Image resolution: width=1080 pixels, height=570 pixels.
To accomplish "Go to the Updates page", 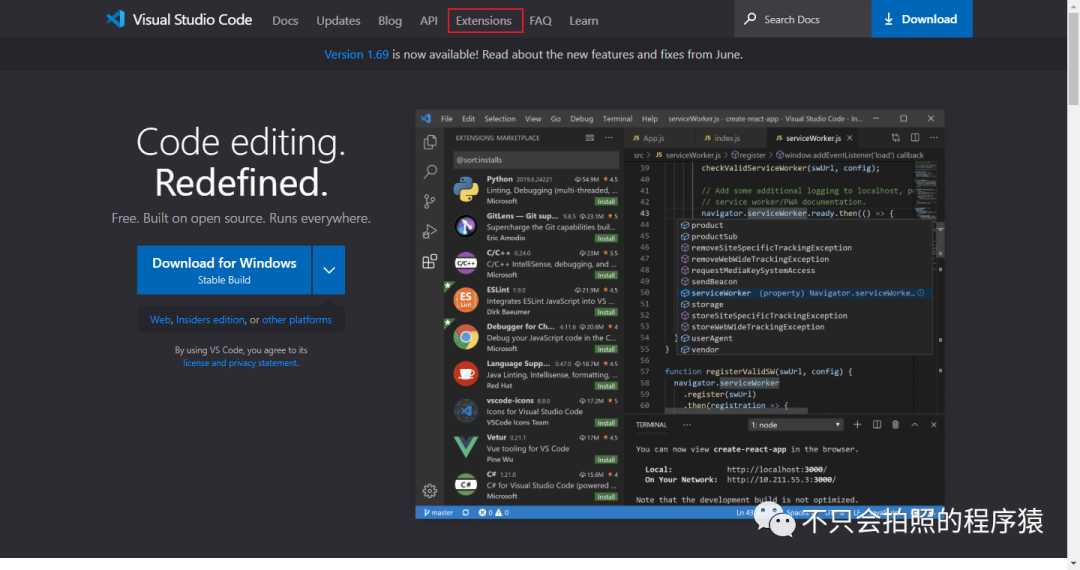I will click(338, 21).
